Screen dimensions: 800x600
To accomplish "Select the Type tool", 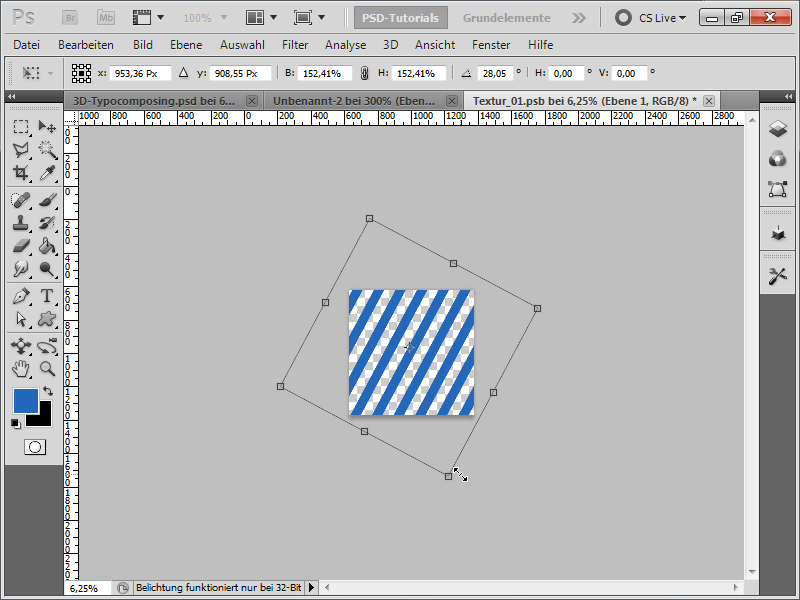I will click(x=47, y=296).
